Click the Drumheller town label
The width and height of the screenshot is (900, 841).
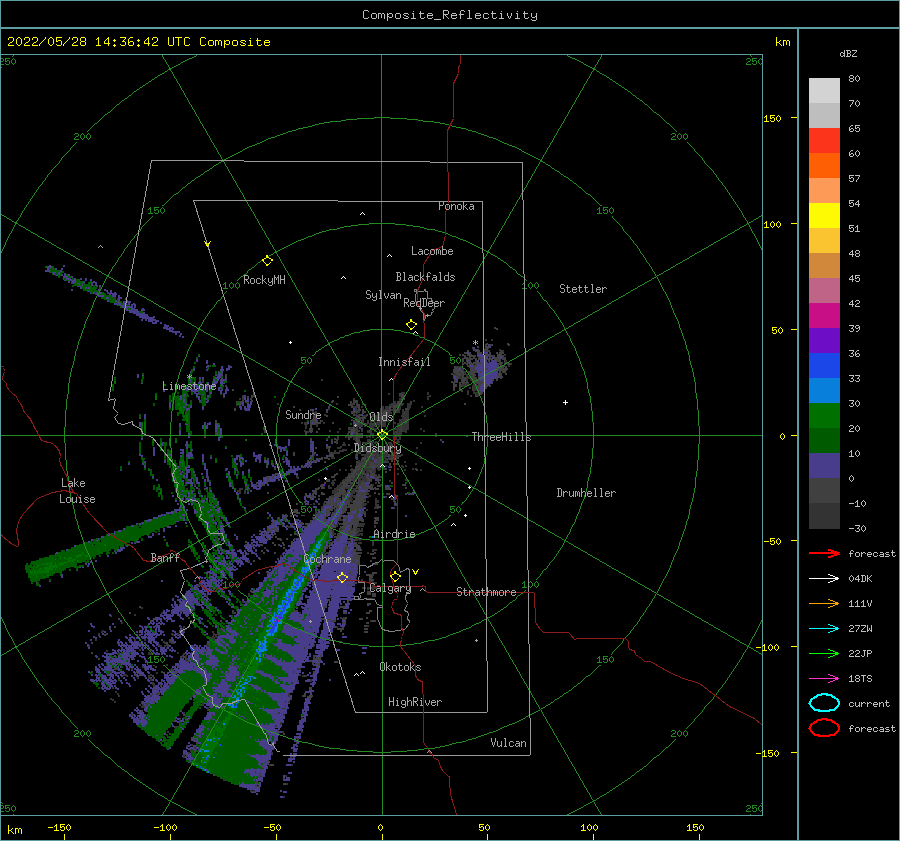[586, 493]
